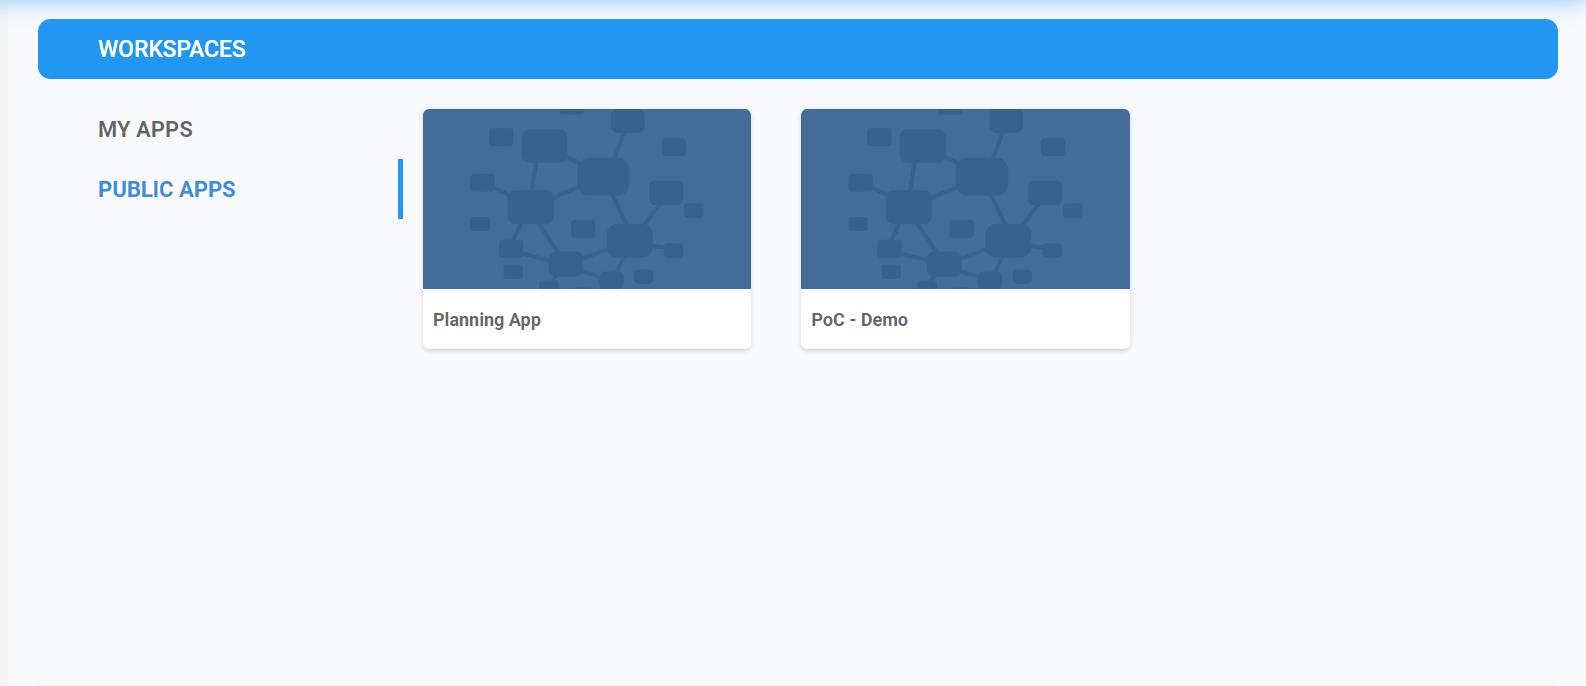Click the word Demo in second card title
This screenshot has width=1586, height=686.
884,320
